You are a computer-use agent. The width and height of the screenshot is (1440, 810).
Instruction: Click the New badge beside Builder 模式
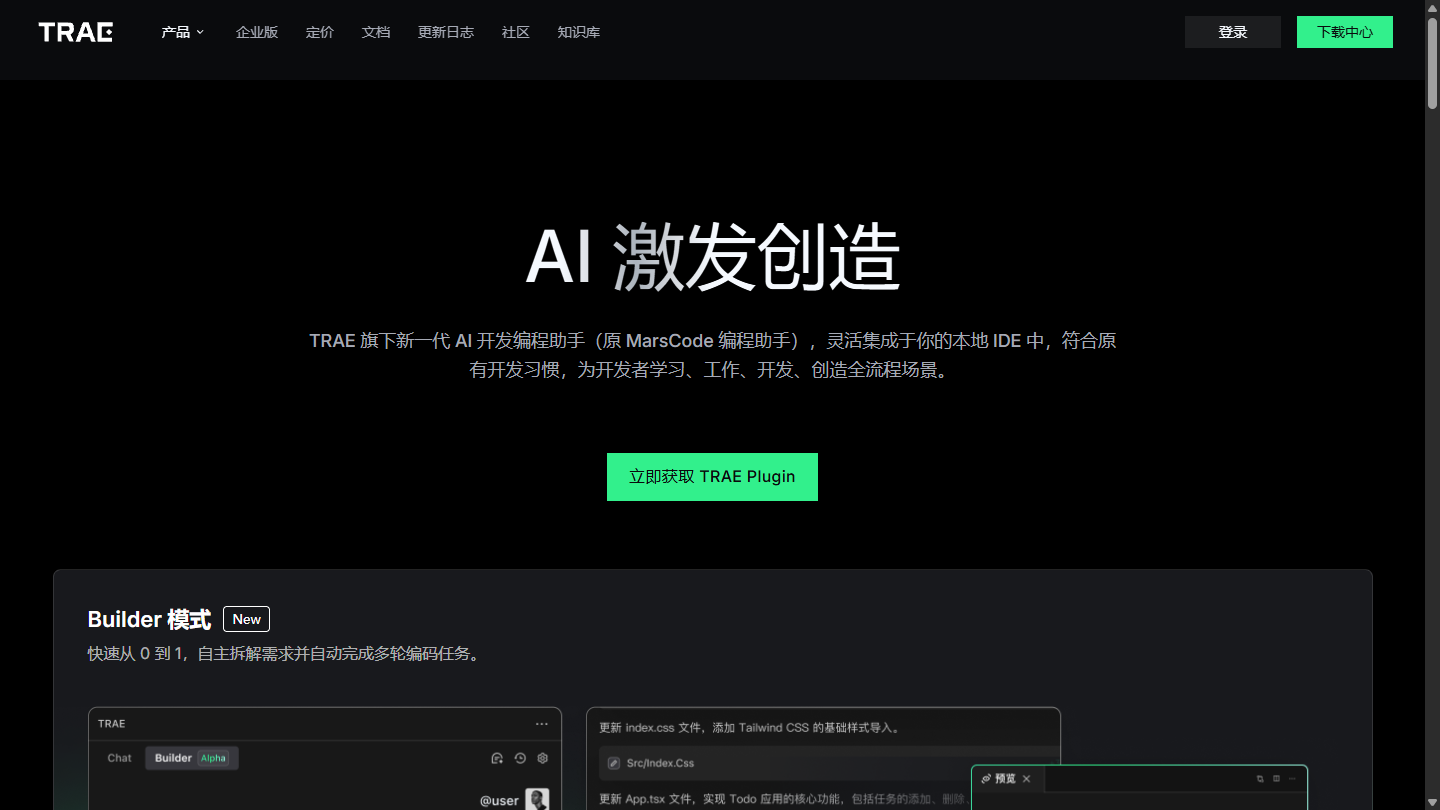tap(247, 619)
